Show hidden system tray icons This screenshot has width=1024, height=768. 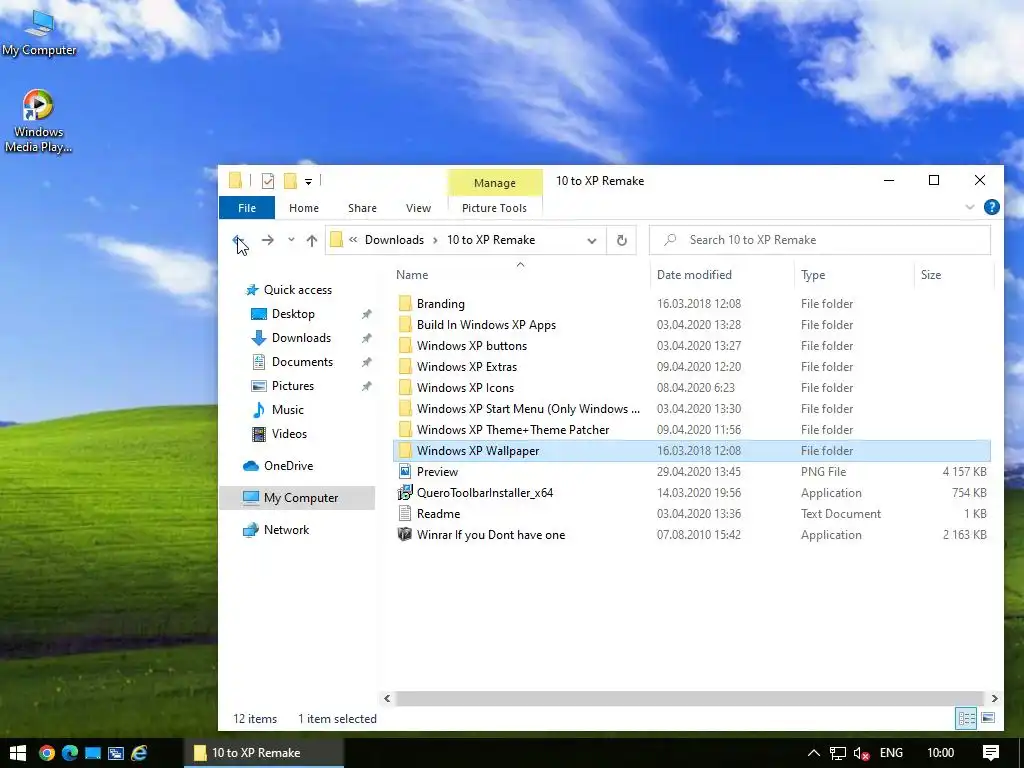(x=814, y=753)
